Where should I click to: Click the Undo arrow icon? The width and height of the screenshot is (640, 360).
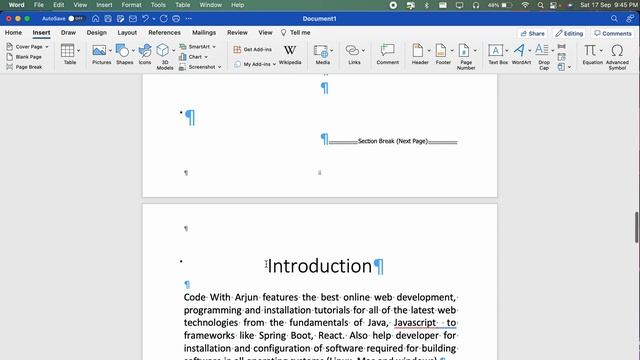click(145, 19)
